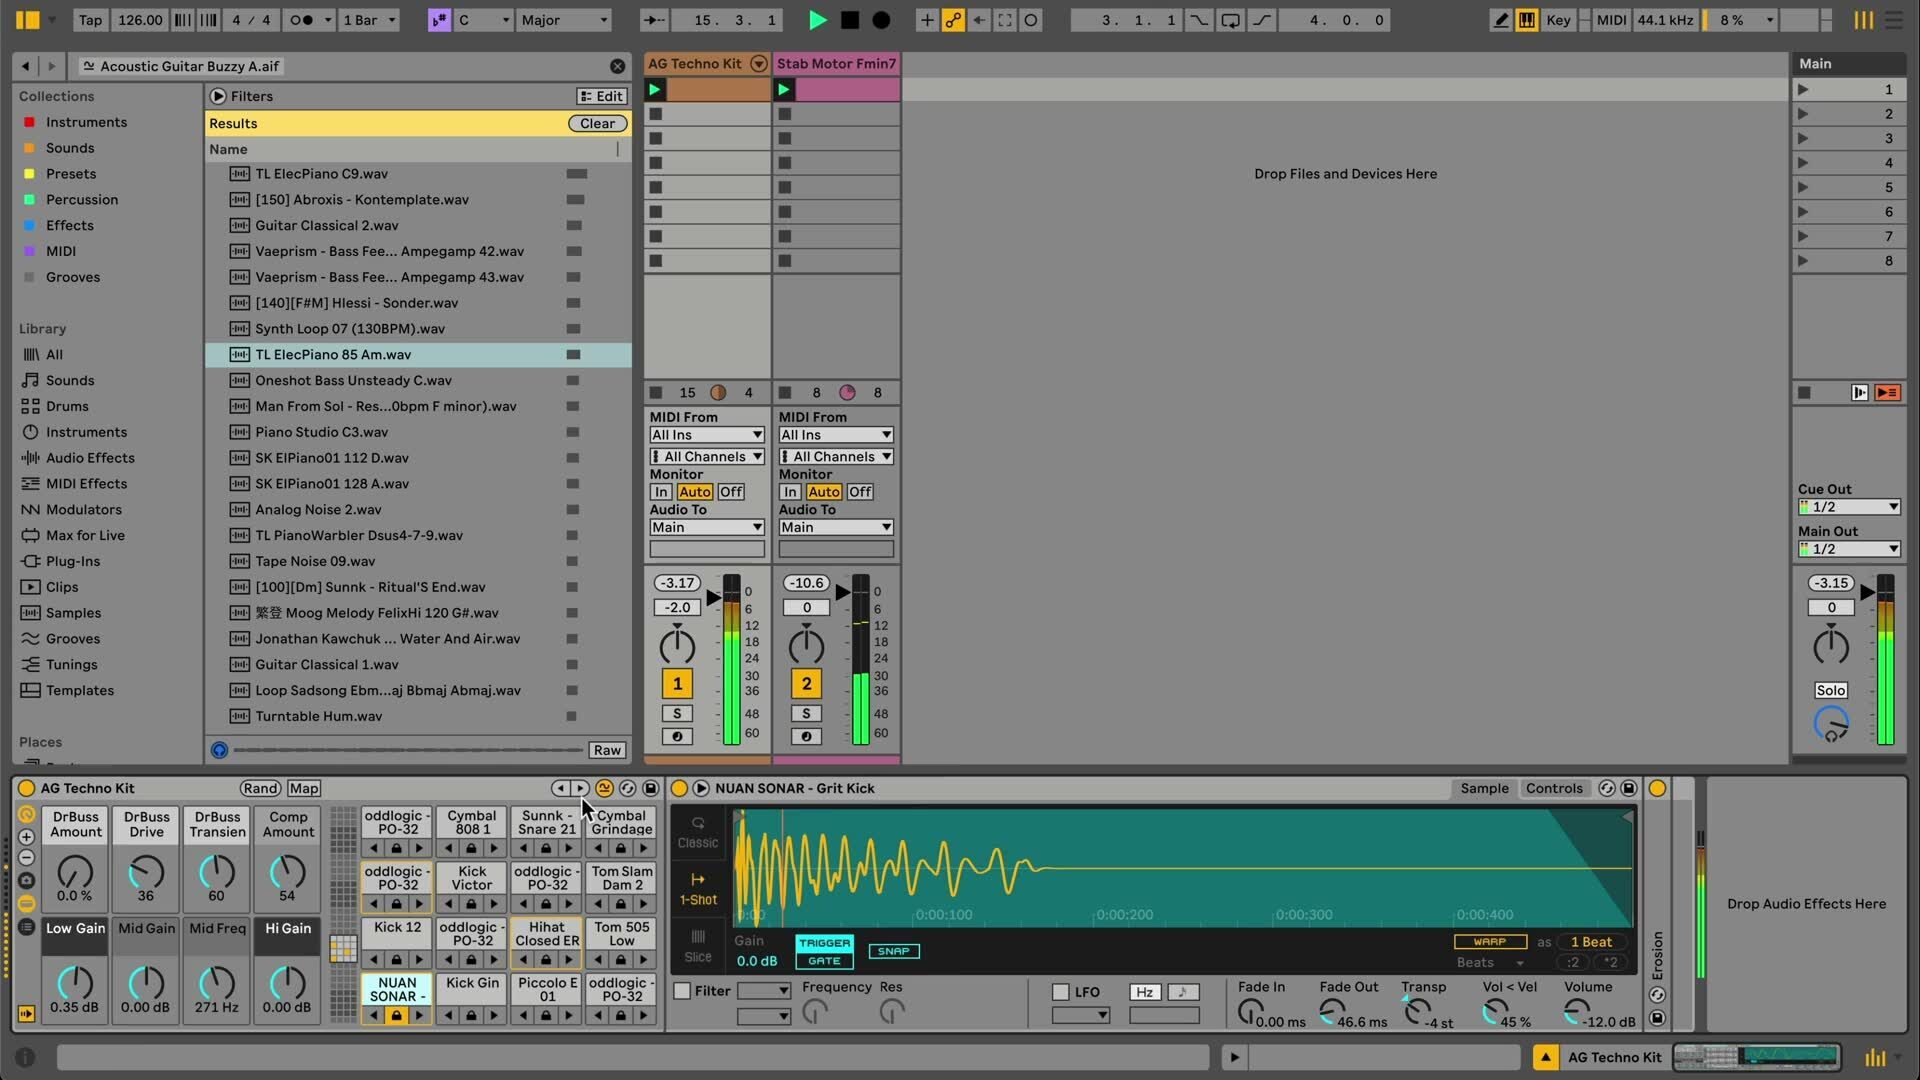Toggle track 2 activator button

tap(806, 684)
